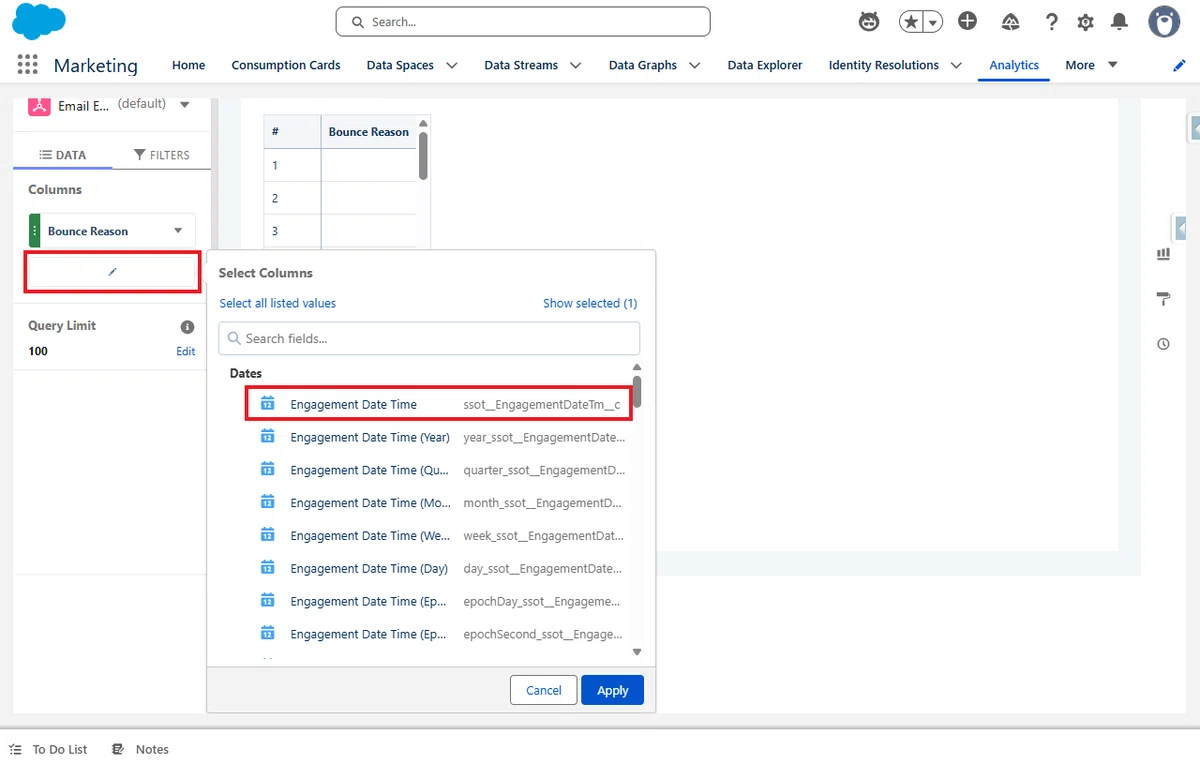Image resolution: width=1200 pixels, height=763 pixels.
Task: Select the month_ssot Engagement Date Time field
Action: [x=439, y=503]
